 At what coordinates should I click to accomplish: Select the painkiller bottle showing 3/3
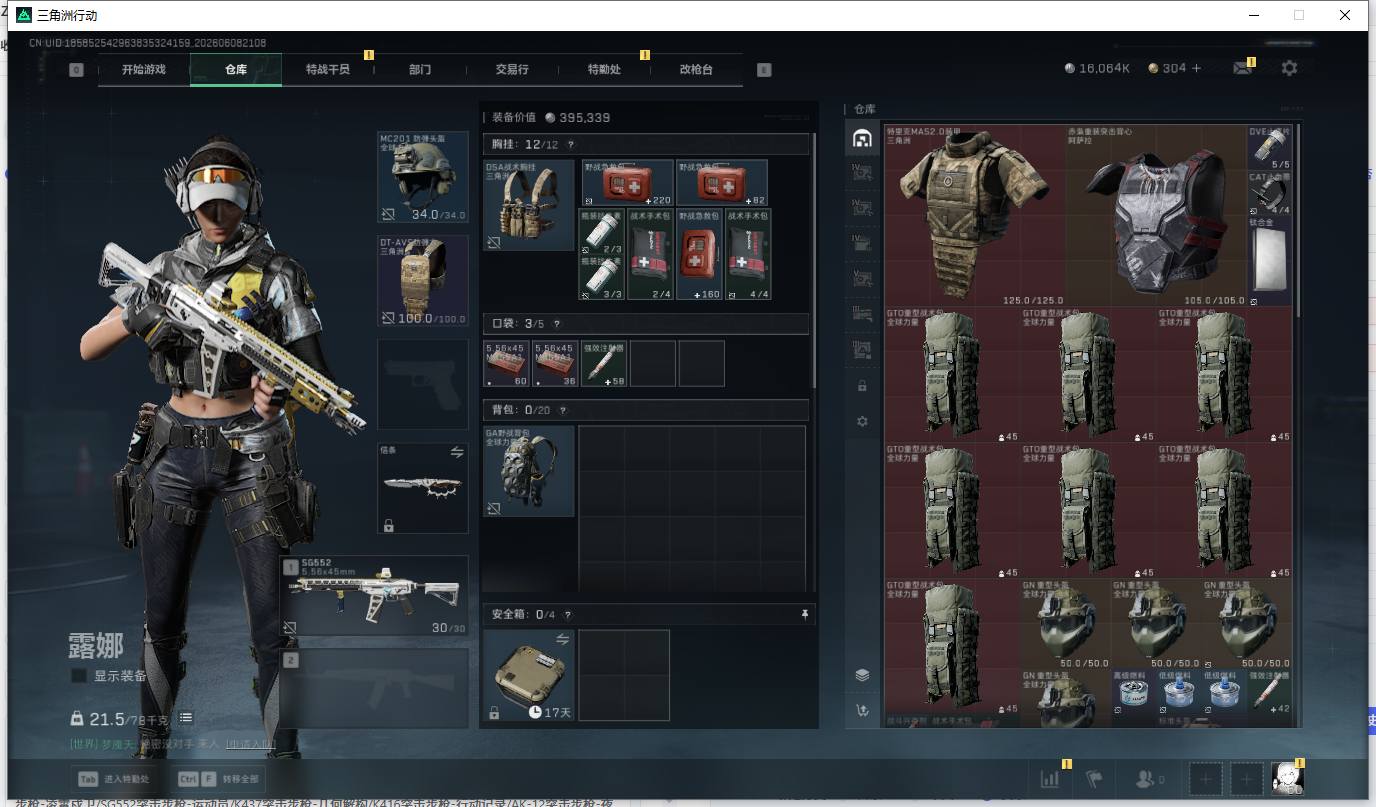point(603,277)
